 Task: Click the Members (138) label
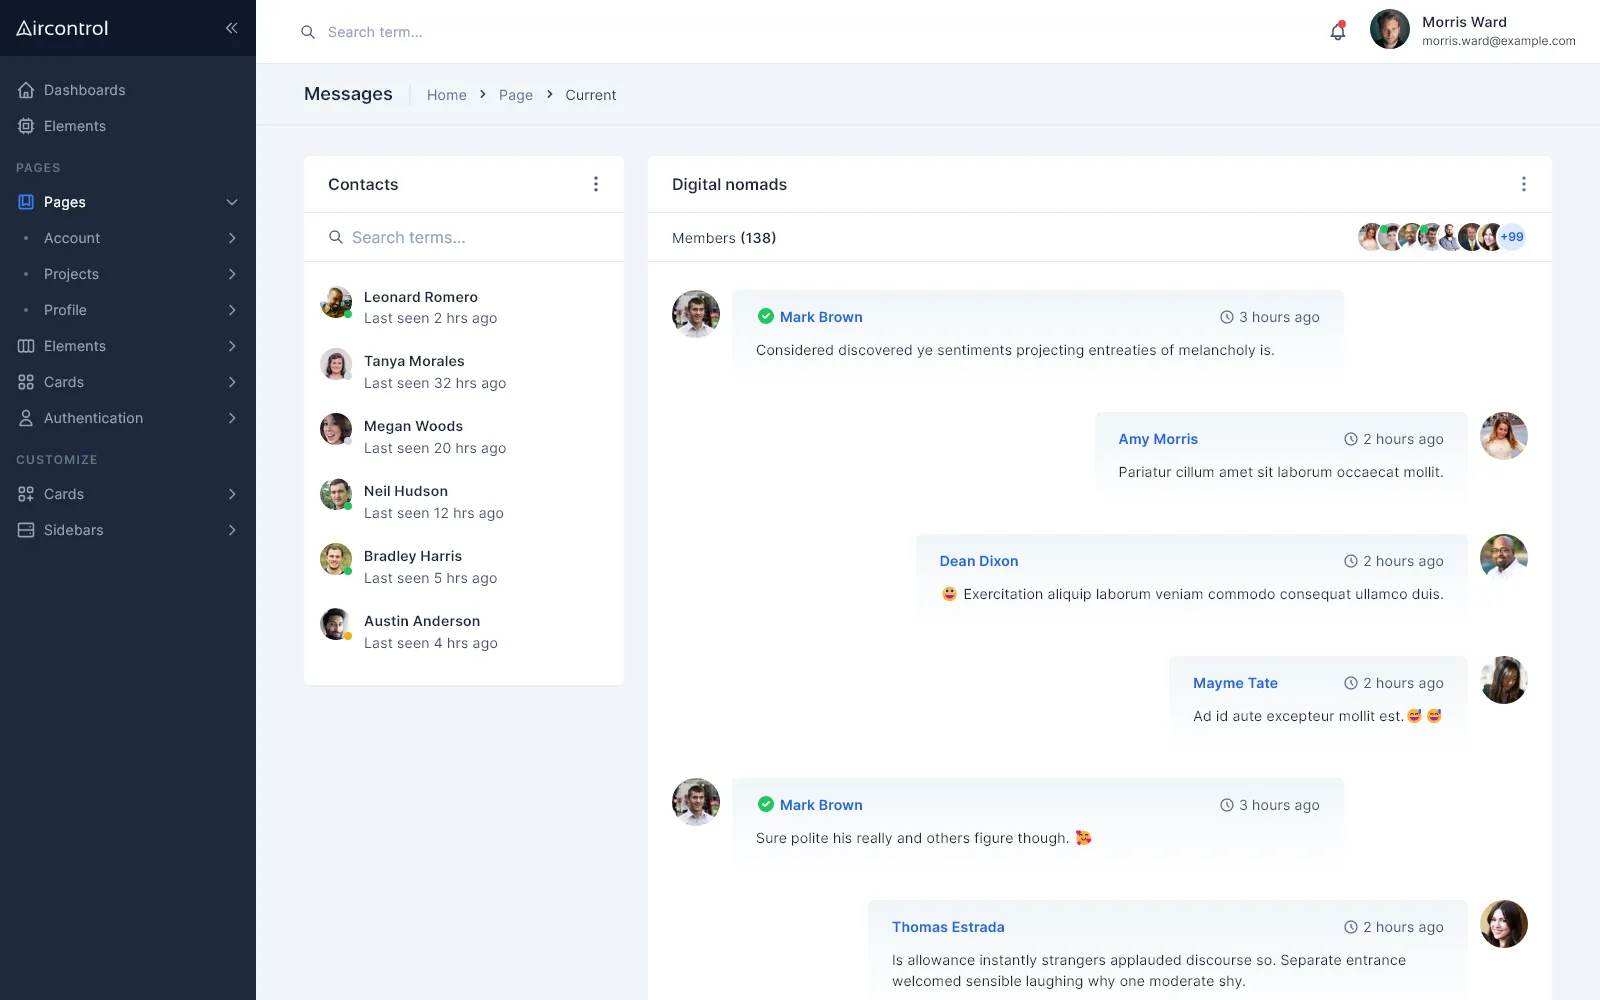[x=724, y=238]
